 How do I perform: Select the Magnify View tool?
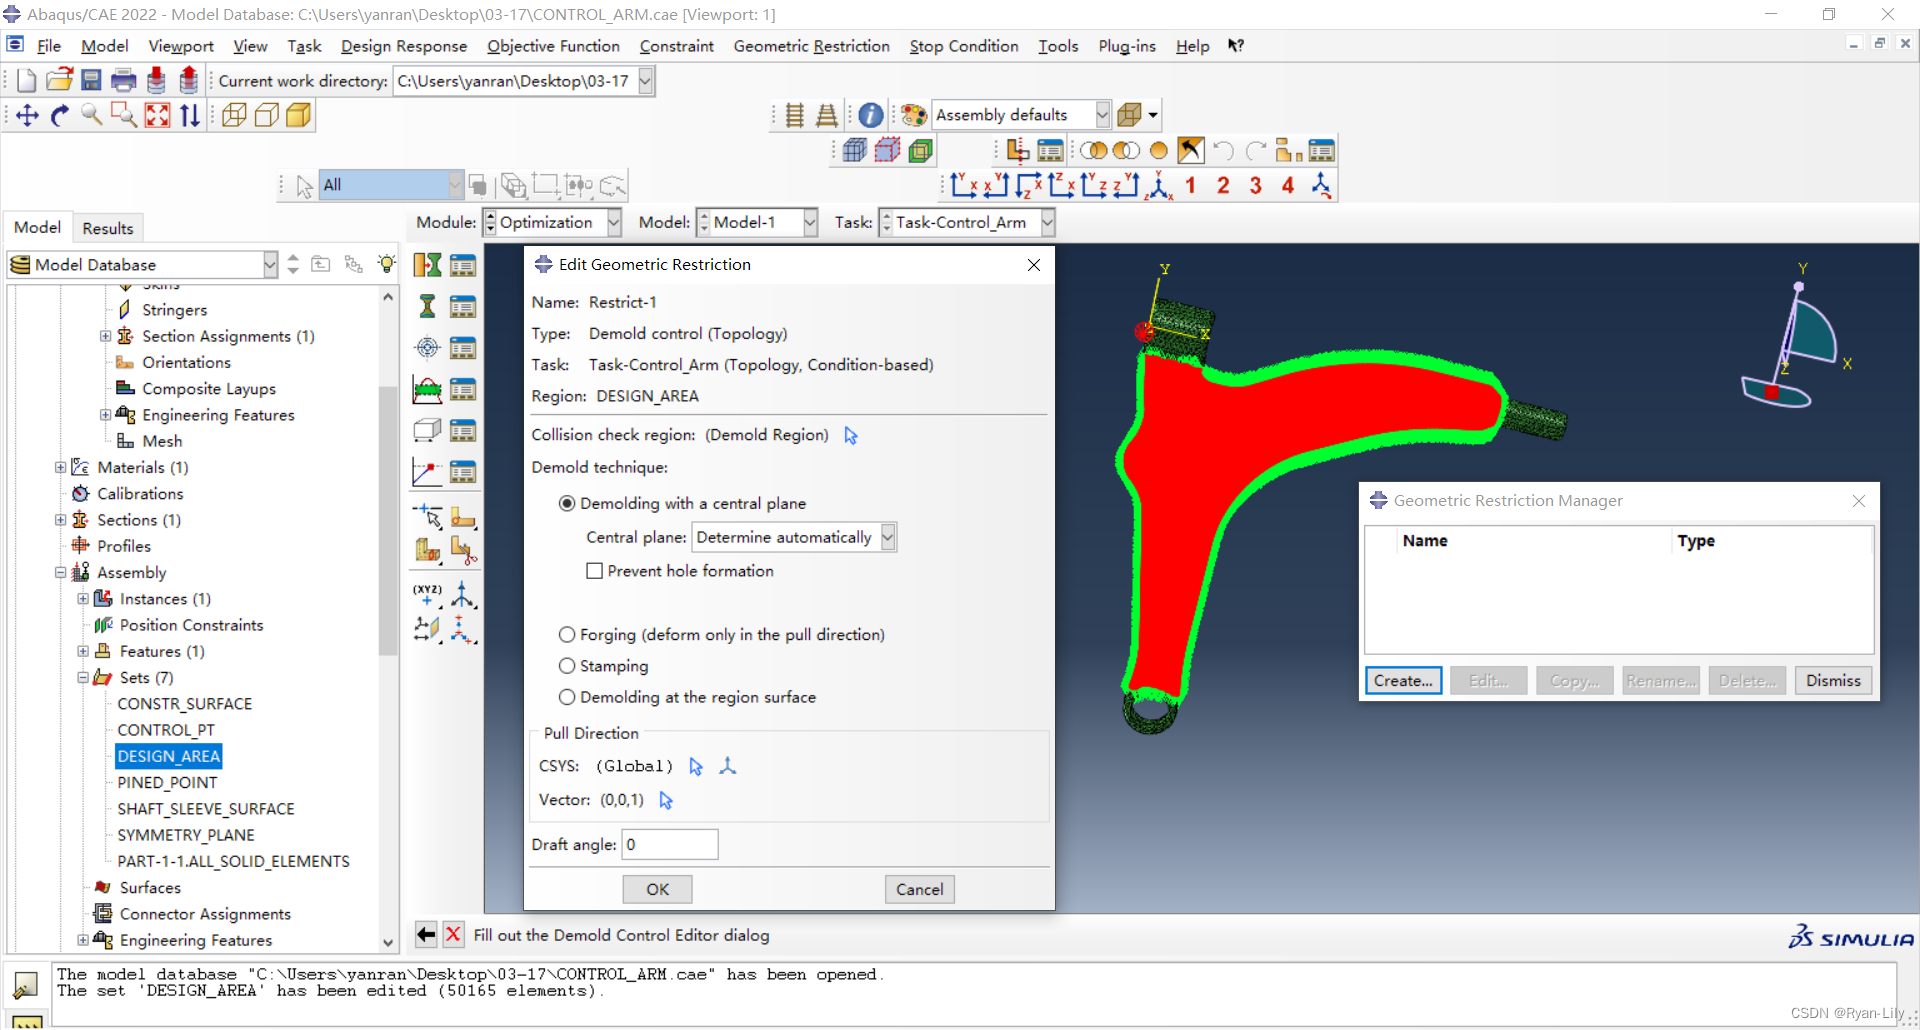pyautogui.click(x=92, y=116)
